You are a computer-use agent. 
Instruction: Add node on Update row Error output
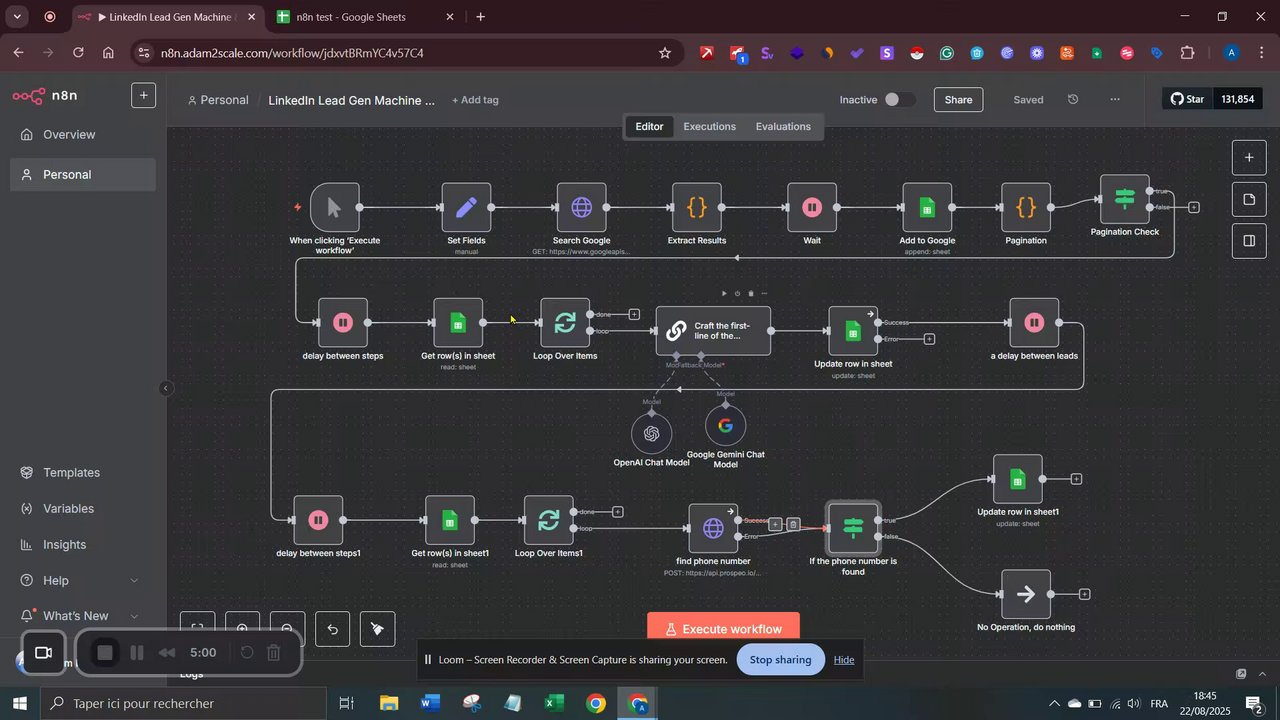tap(929, 339)
